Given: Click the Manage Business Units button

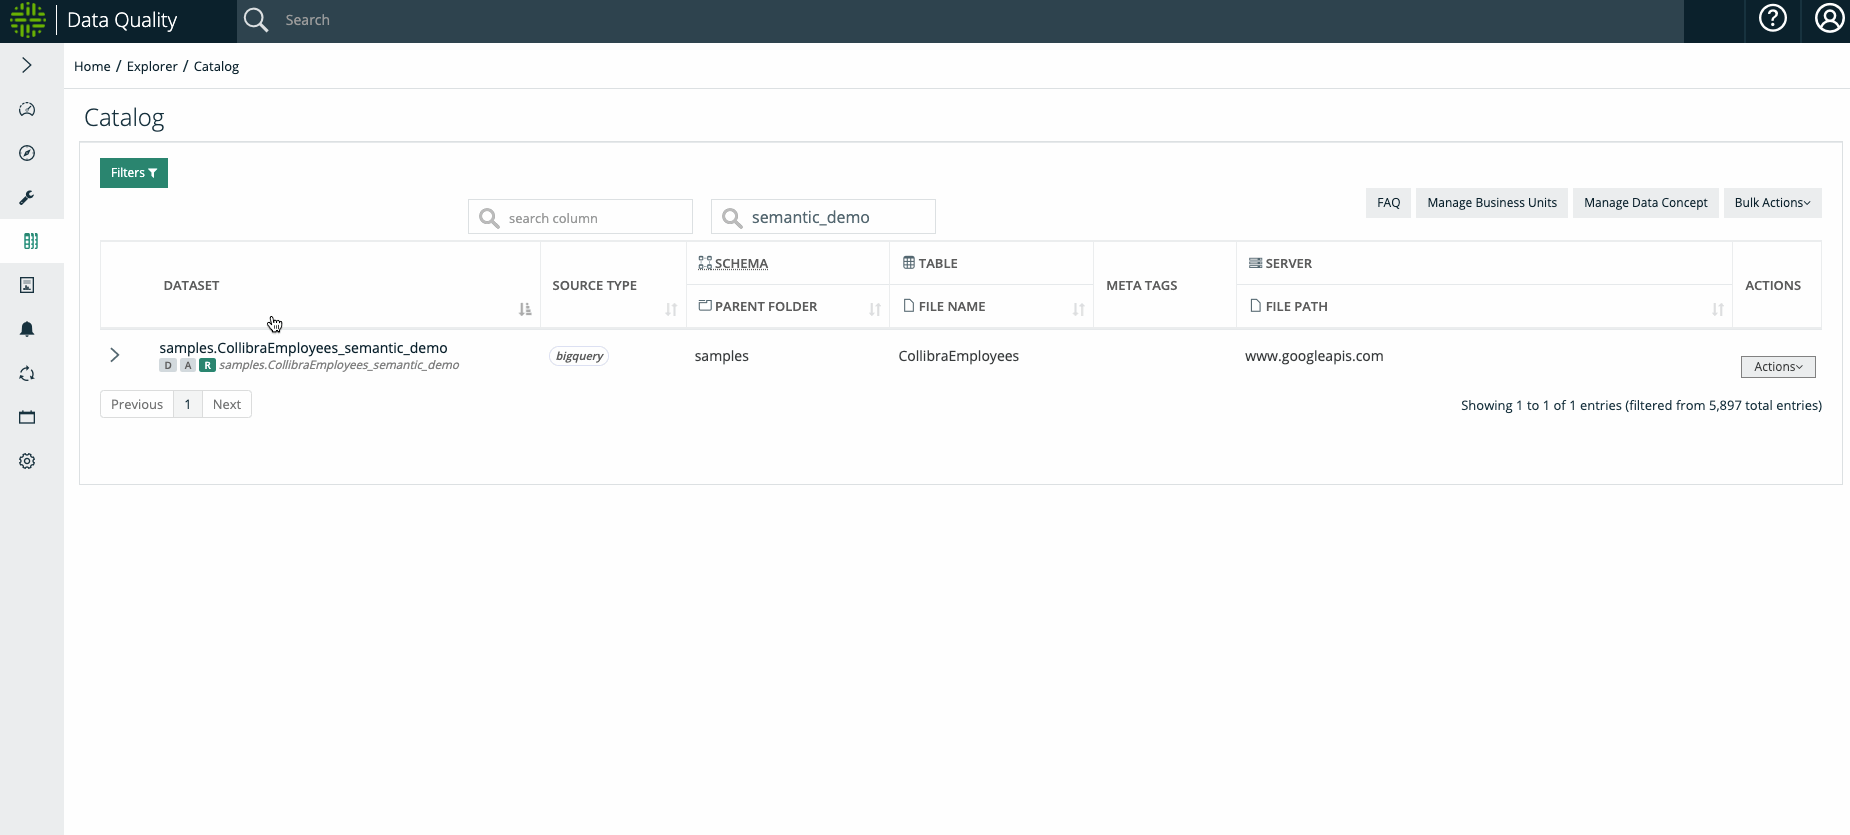Looking at the screenshot, I should 1491,203.
